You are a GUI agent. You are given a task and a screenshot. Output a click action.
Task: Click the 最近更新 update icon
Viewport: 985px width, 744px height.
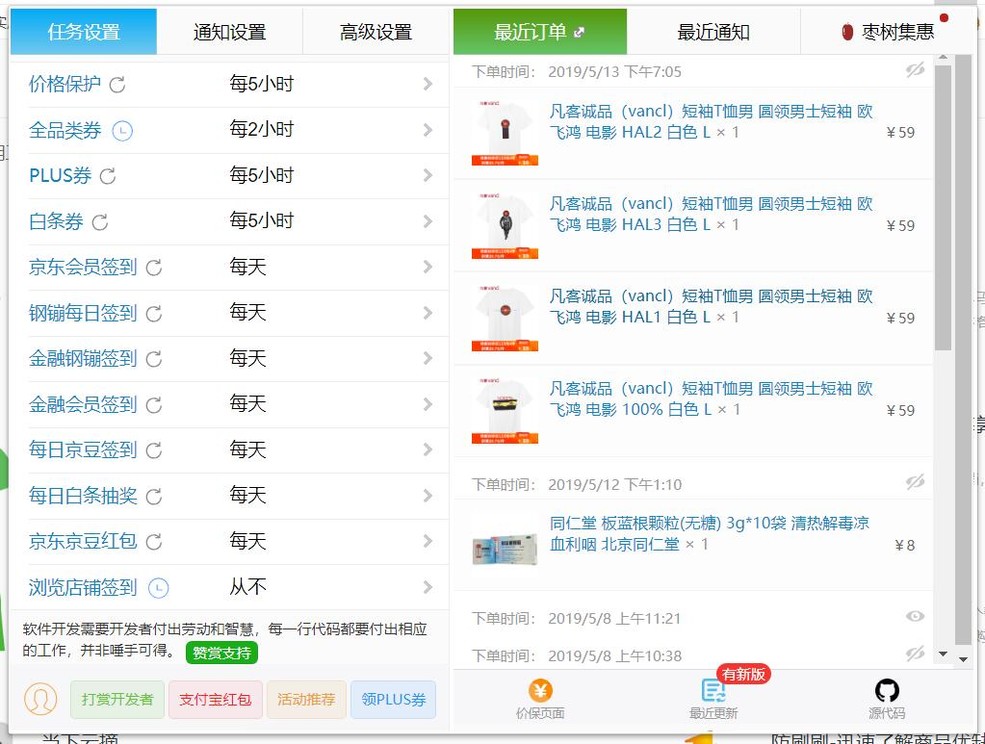click(x=712, y=691)
